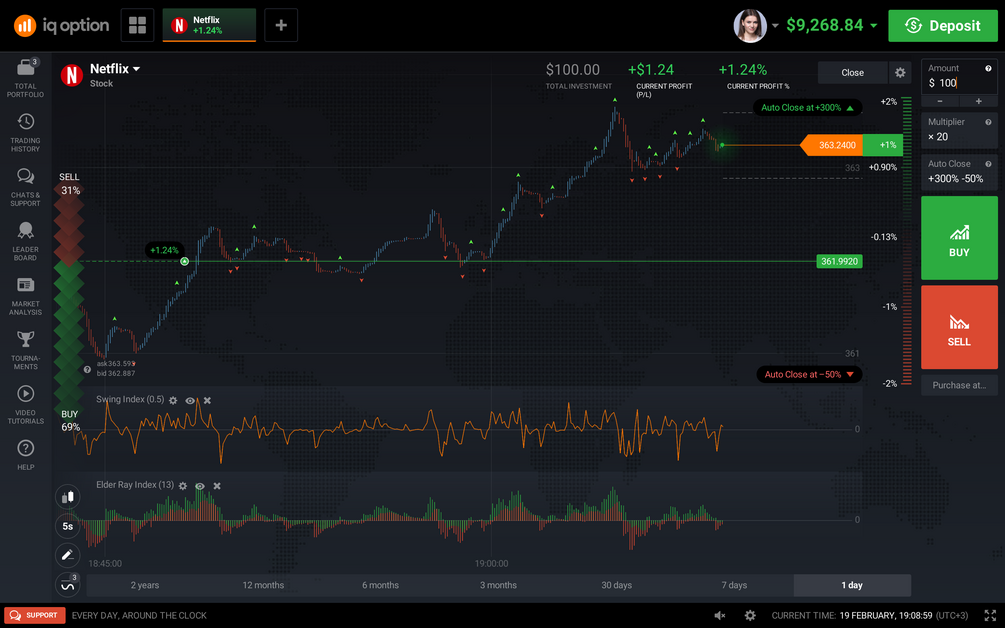Screen dimensions: 1005x628
Task: Open Tournaments from sidebar
Action: 26,351
